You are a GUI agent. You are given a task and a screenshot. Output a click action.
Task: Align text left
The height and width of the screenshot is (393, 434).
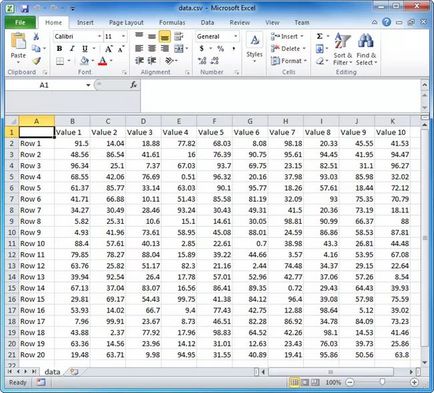coord(139,49)
